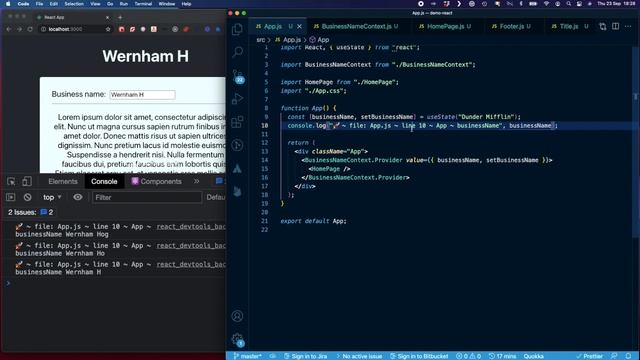640x360 pixels.
Task: Reload the localhost page
Action: pyautogui.click(x=30, y=29)
